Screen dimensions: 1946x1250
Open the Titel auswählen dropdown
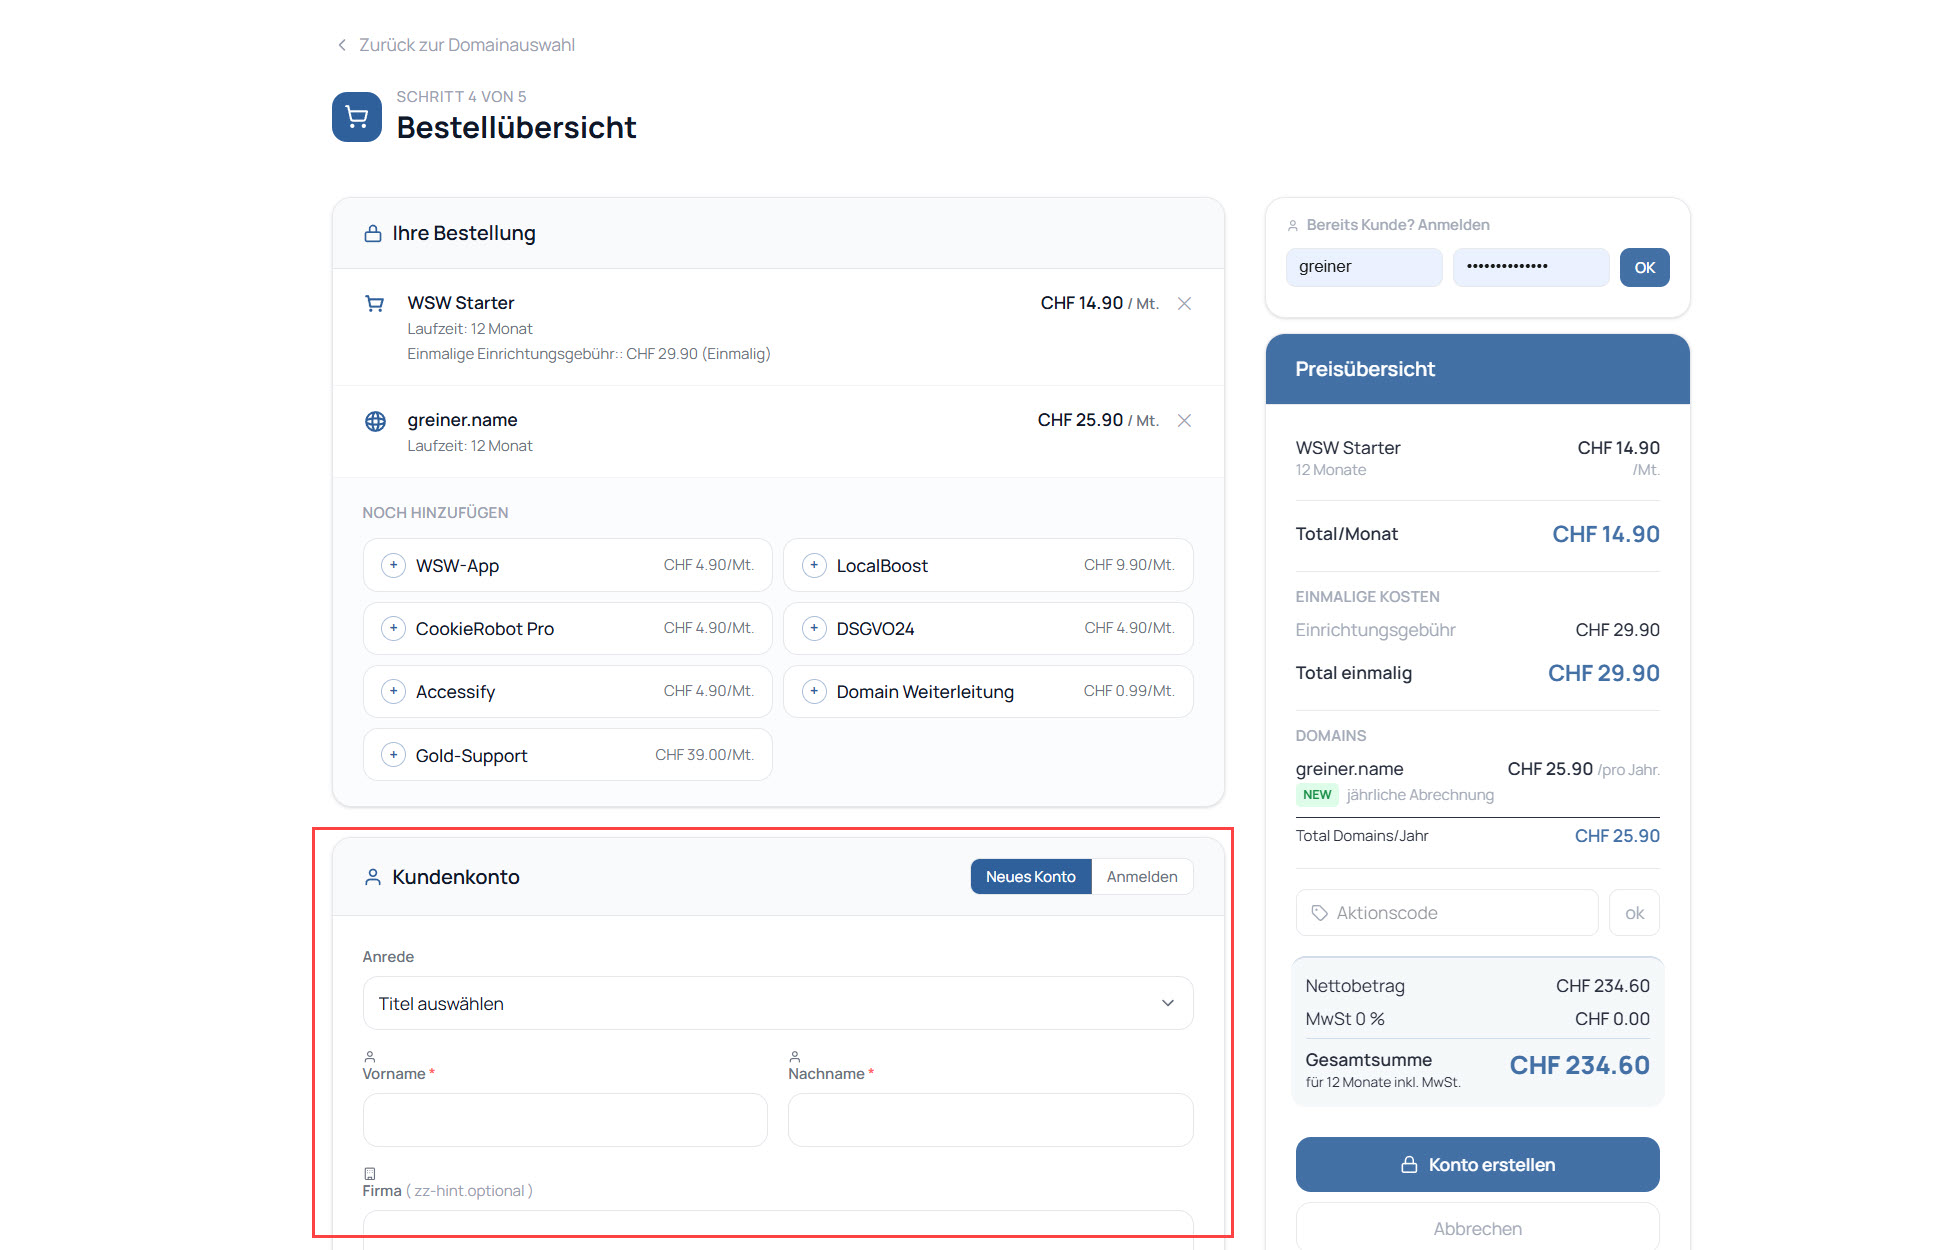click(x=777, y=1003)
